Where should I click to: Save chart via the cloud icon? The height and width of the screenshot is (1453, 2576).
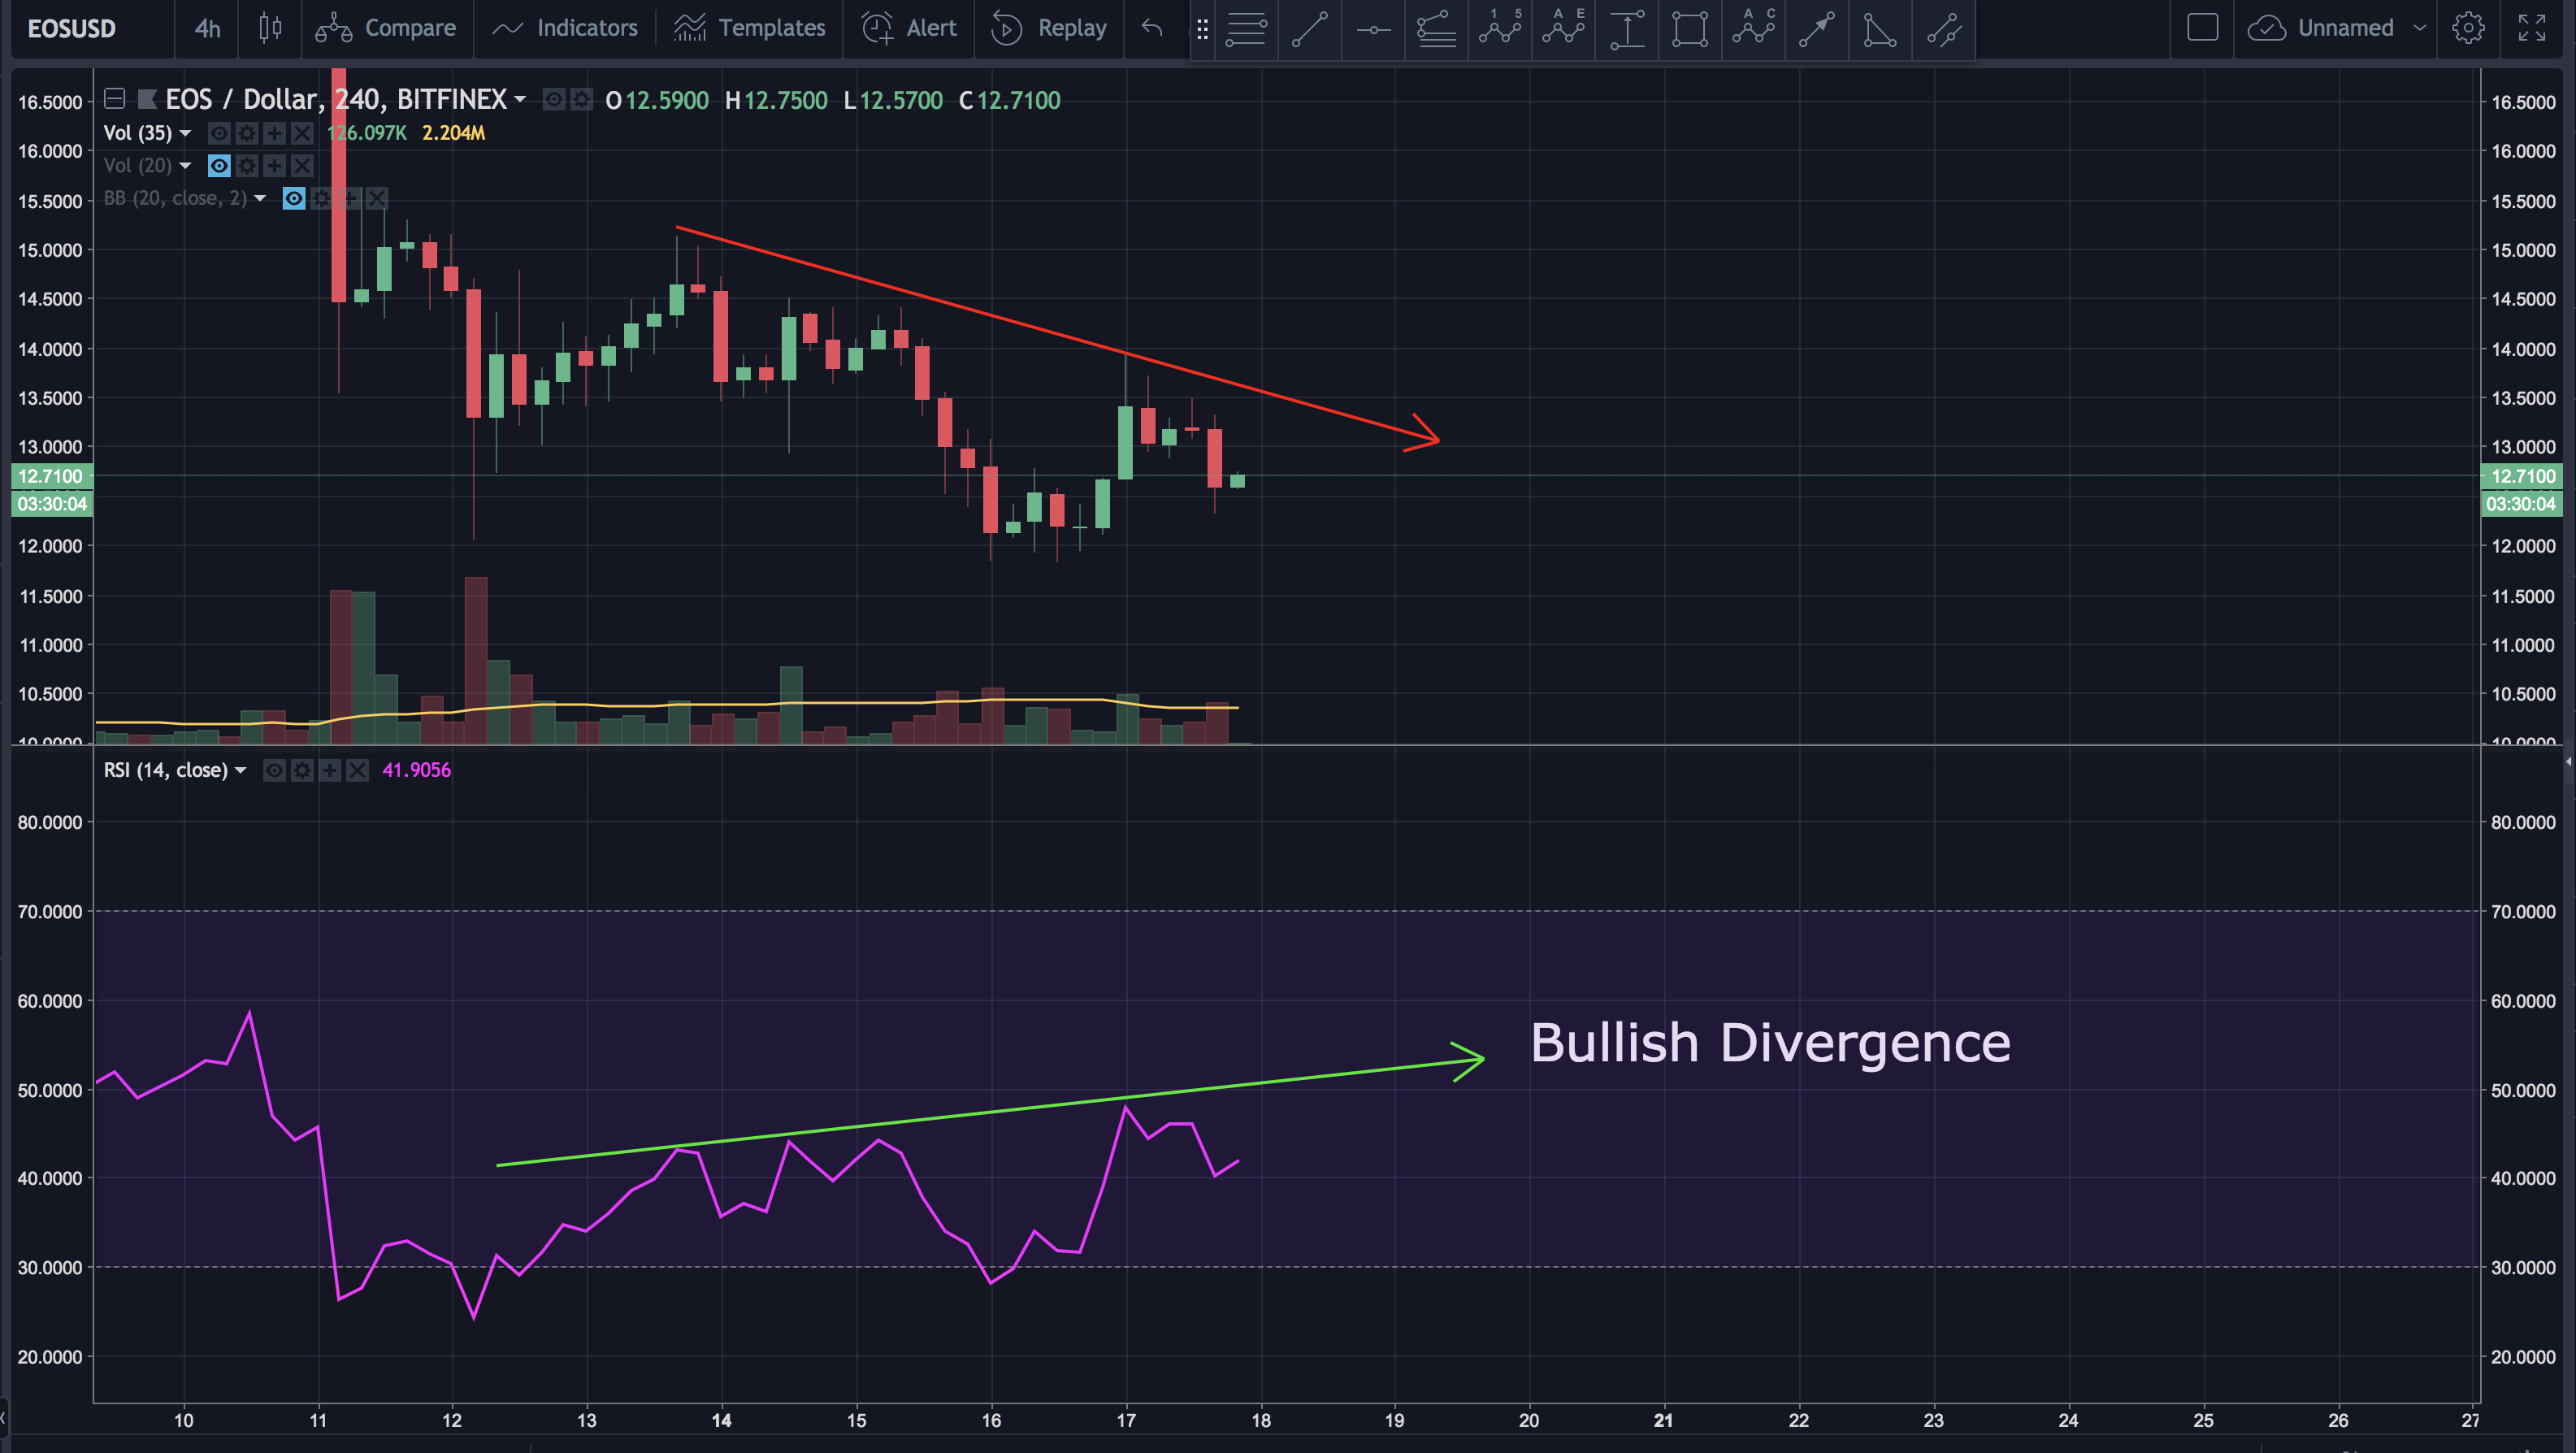click(2266, 28)
